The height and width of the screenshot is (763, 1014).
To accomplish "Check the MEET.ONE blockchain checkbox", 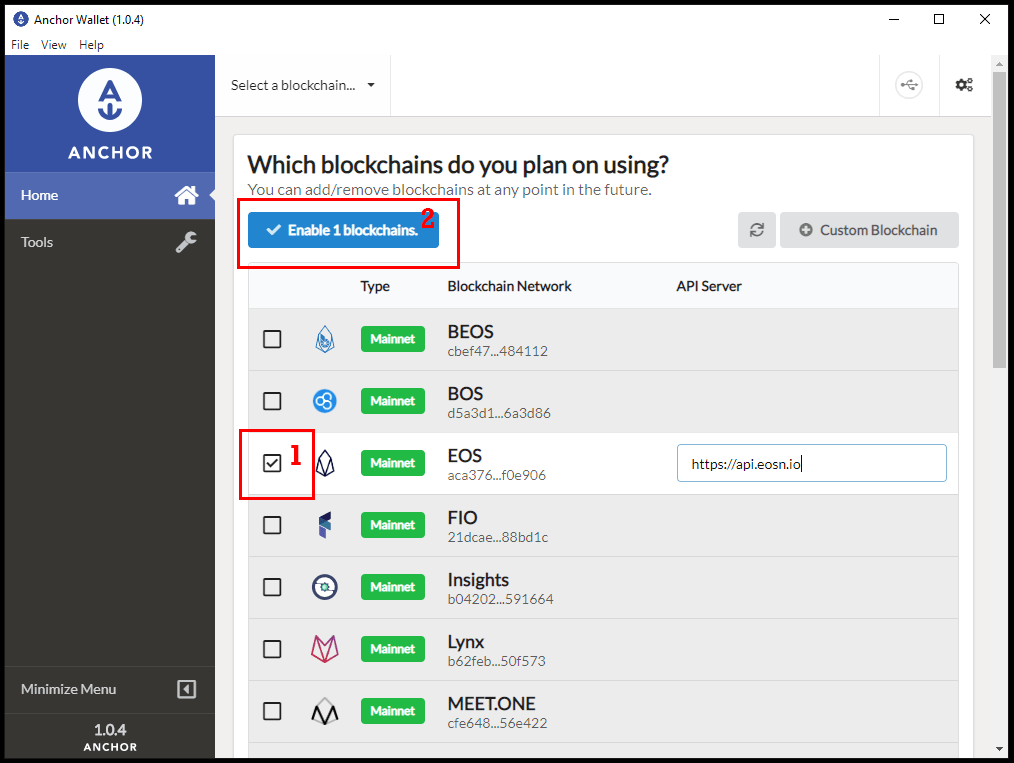I will [x=272, y=711].
